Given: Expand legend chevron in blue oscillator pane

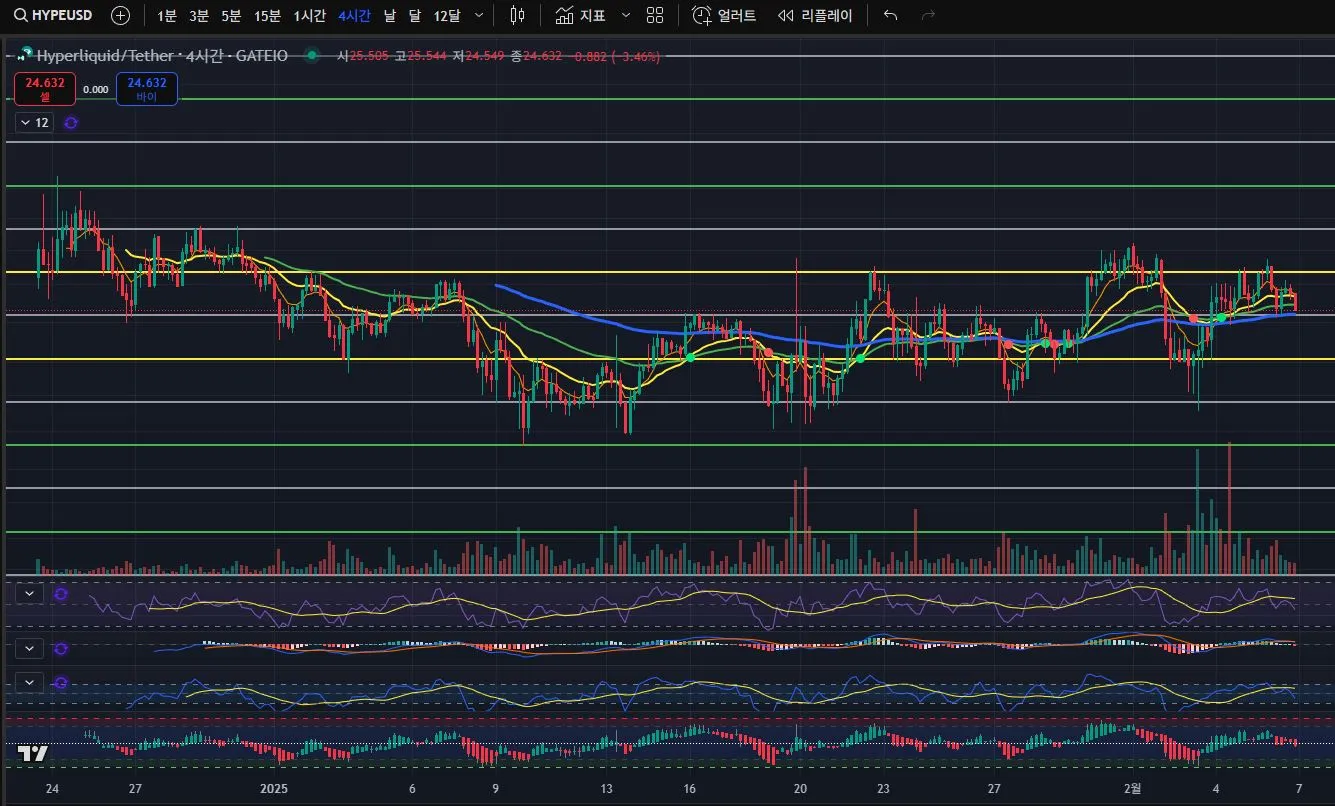Looking at the screenshot, I should [30, 682].
